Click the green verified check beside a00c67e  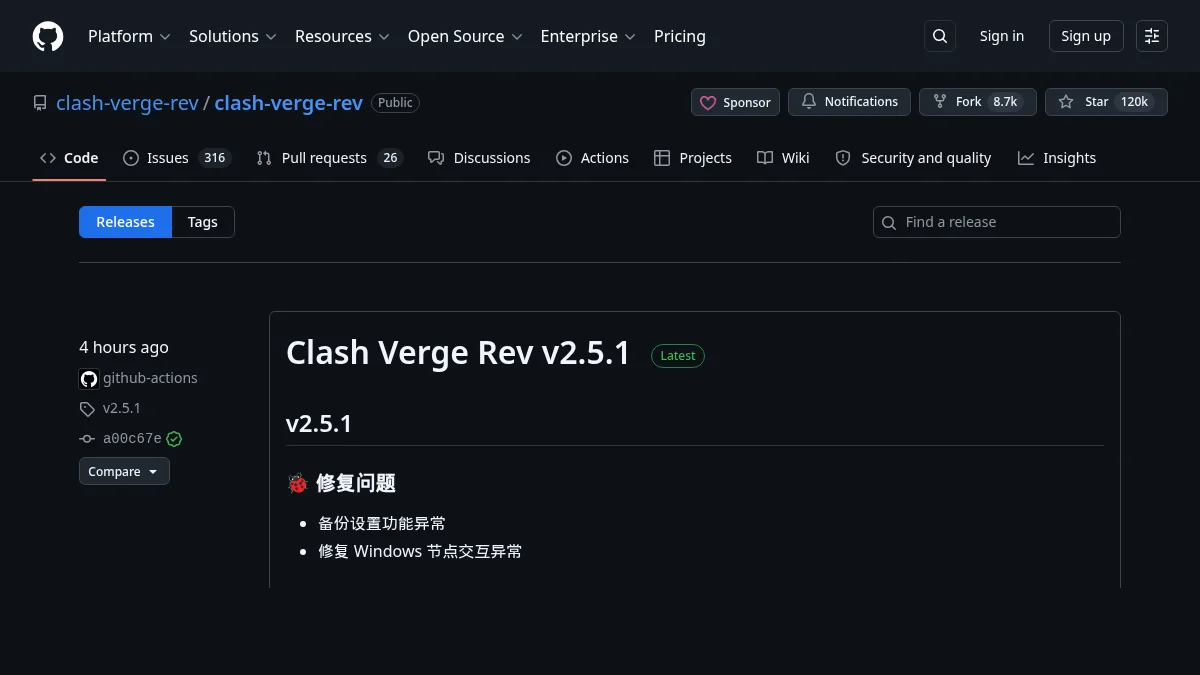click(174, 439)
